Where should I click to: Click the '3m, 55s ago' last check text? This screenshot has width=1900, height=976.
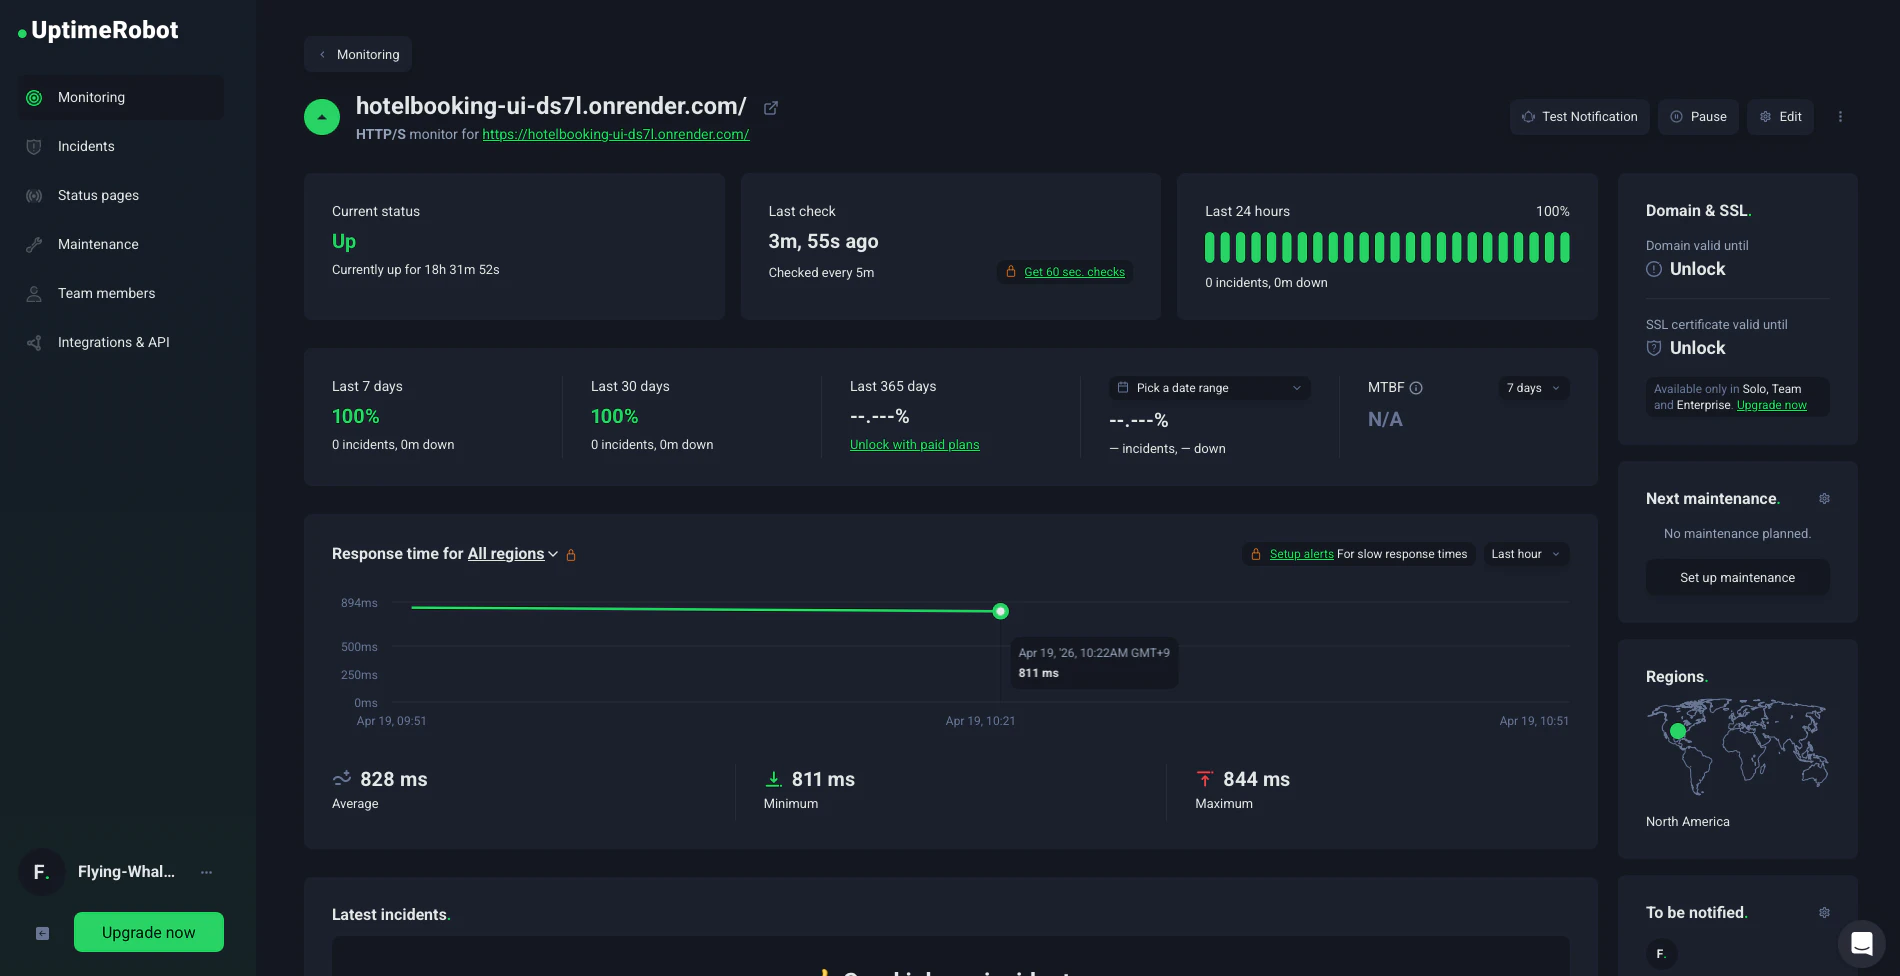coord(824,241)
